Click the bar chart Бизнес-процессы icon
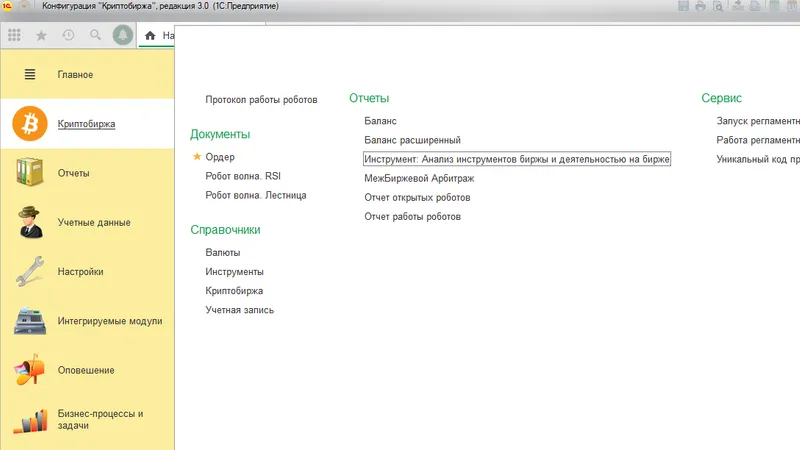This screenshot has height=450, width=800. click(x=30, y=421)
